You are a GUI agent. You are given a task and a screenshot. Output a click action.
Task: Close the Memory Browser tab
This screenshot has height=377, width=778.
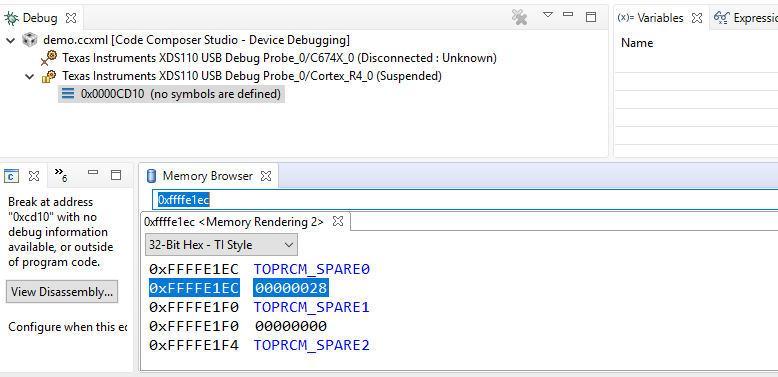266,176
